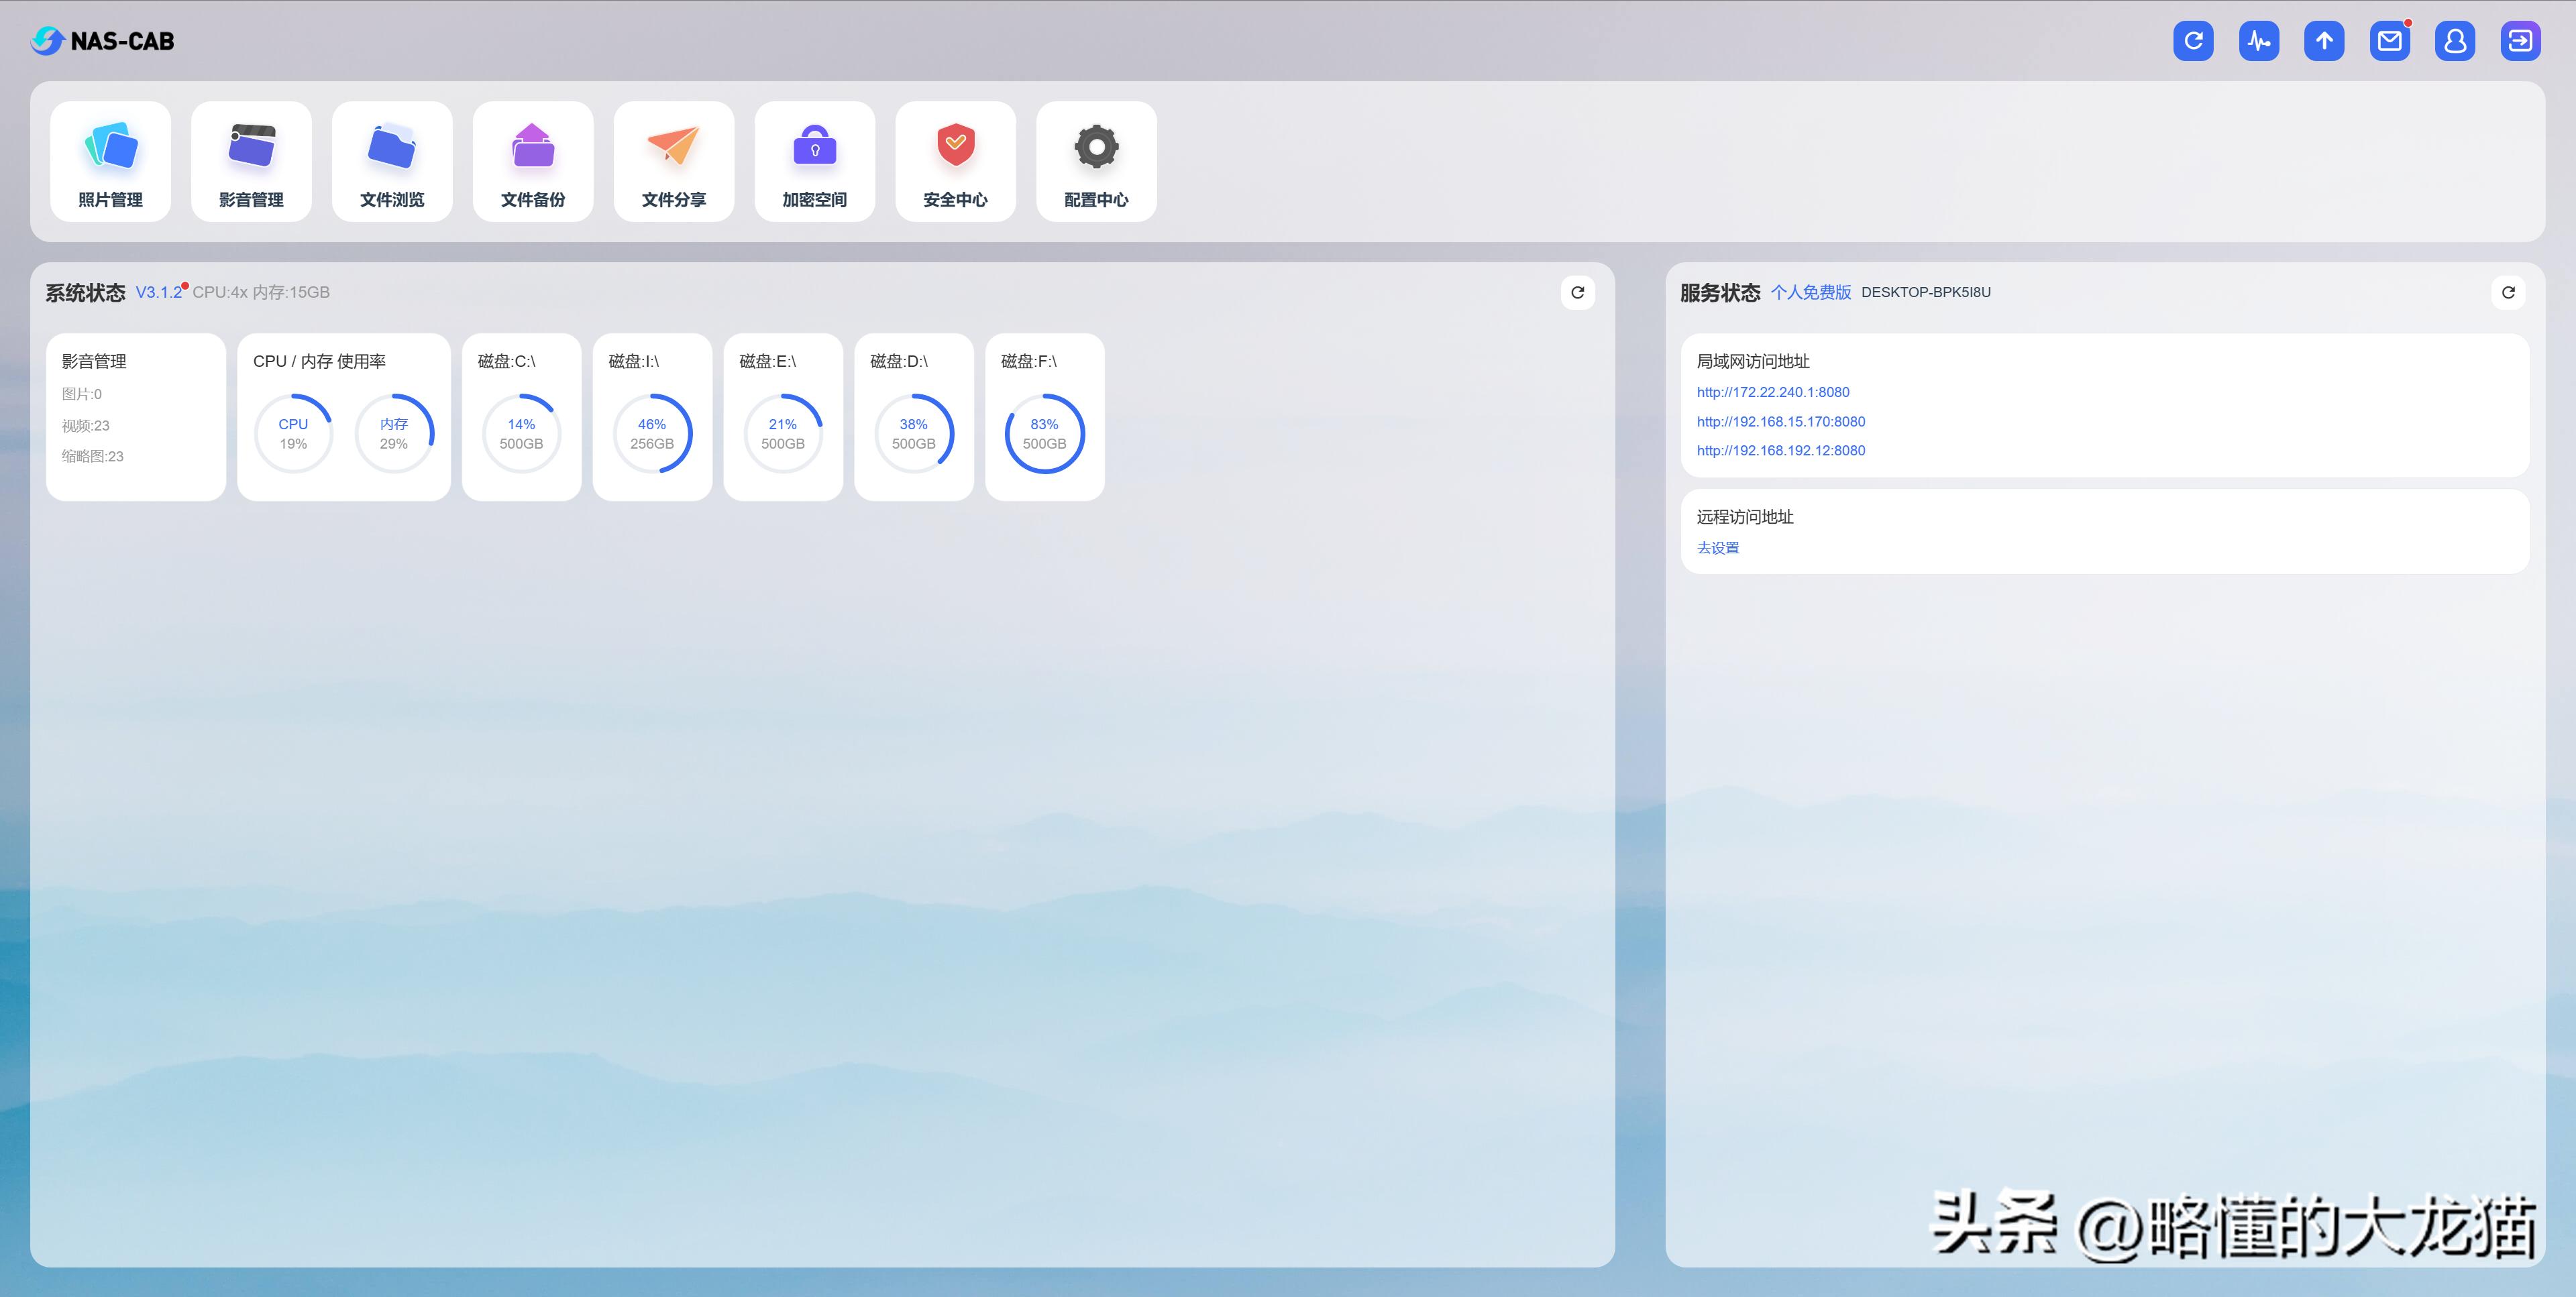
Task: Open 加密空间 (Encrypted Space)
Action: 815,161
